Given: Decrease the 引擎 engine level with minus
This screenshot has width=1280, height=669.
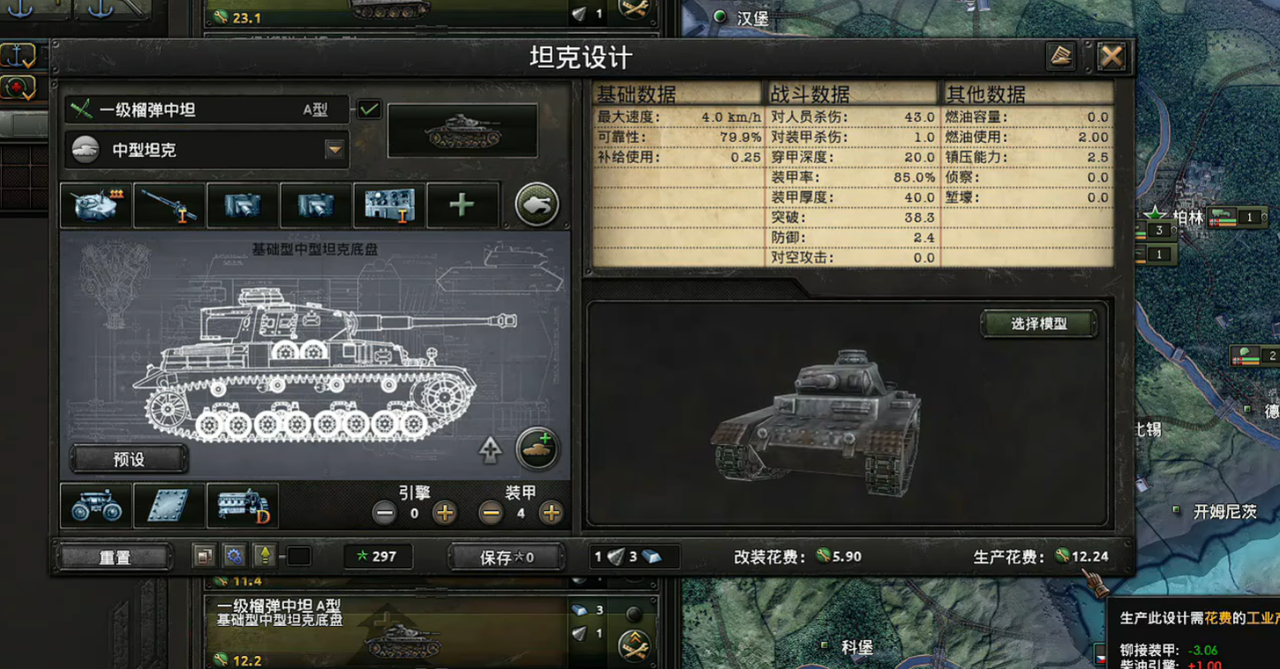Looking at the screenshot, I should click(x=384, y=513).
